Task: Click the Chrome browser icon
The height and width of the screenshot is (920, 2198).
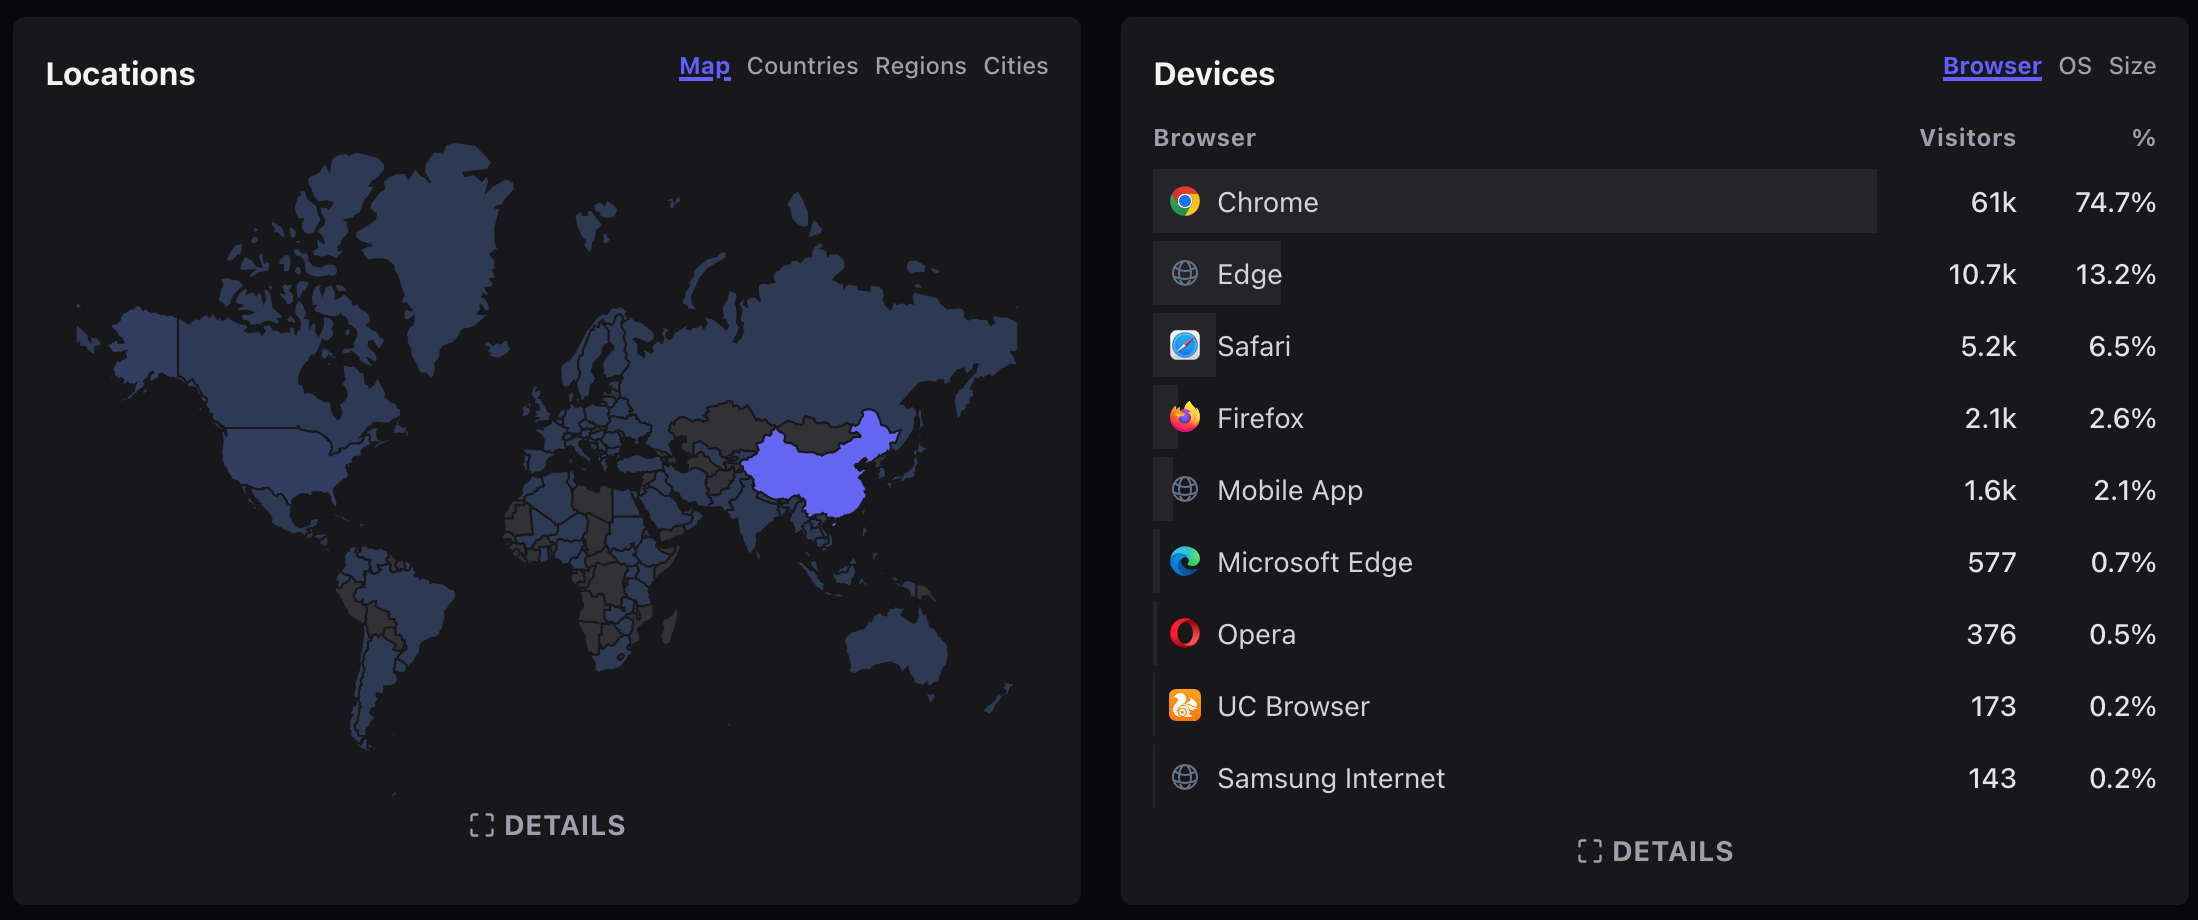Action: click(x=1184, y=202)
